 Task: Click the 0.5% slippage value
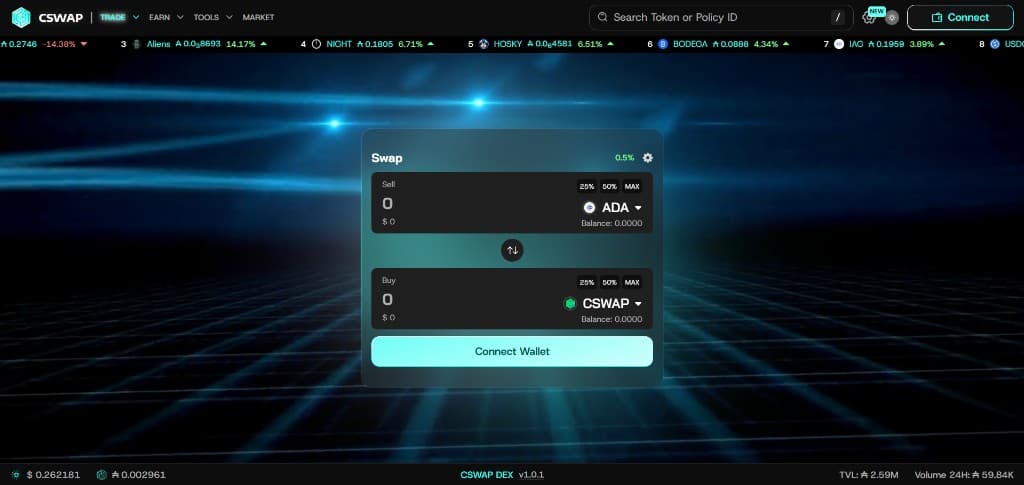click(624, 158)
